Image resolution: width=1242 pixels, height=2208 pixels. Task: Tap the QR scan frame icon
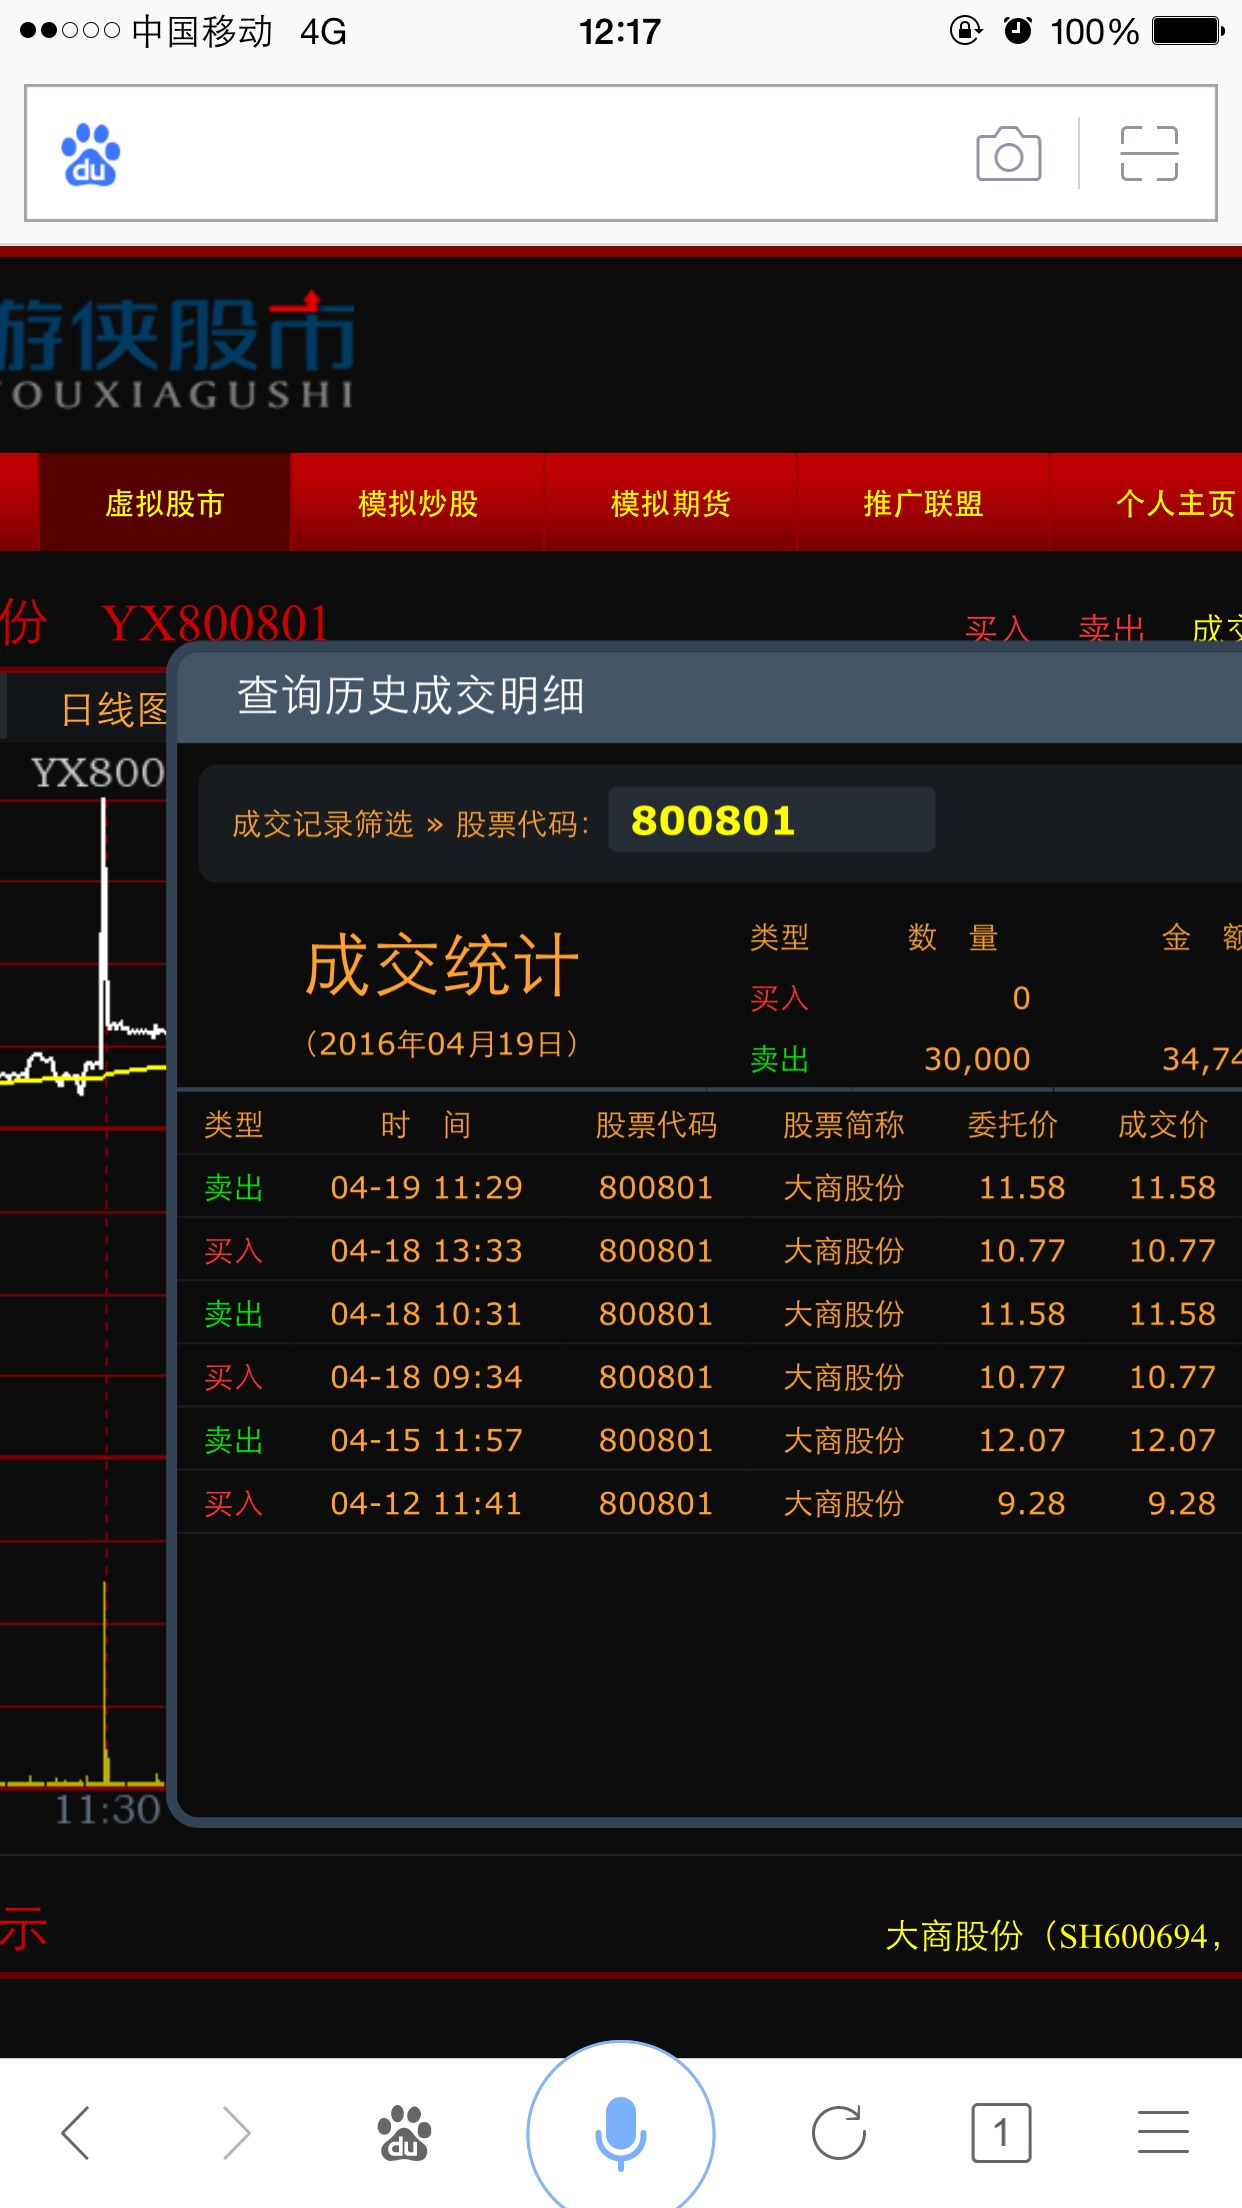pos(1149,154)
